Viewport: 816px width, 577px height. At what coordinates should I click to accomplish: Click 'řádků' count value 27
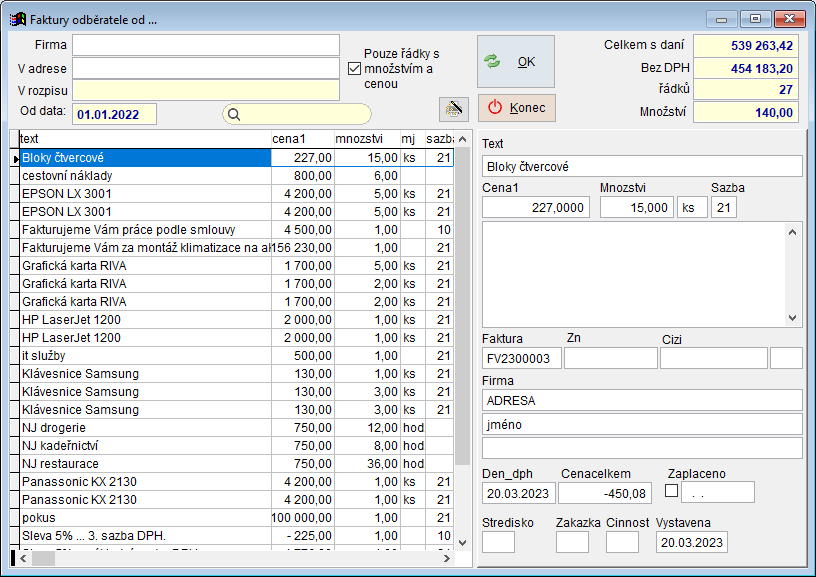point(746,89)
